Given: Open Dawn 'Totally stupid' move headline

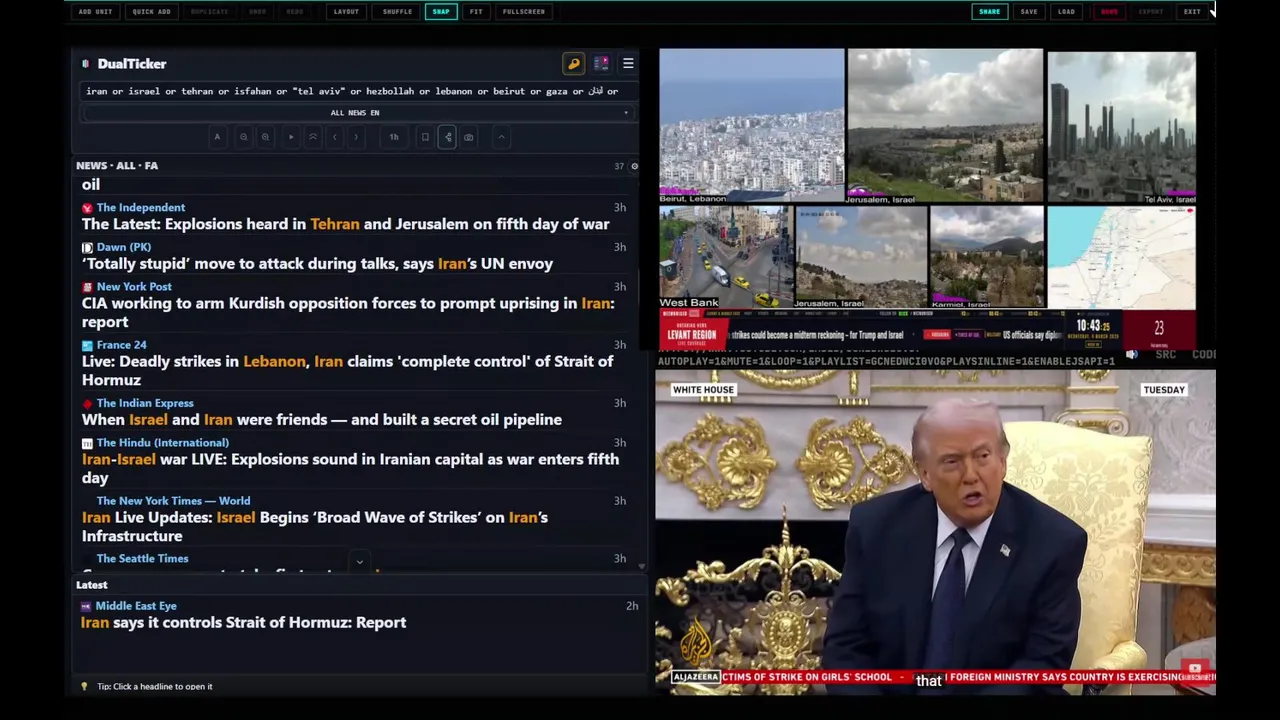Looking at the screenshot, I should click(317, 264).
